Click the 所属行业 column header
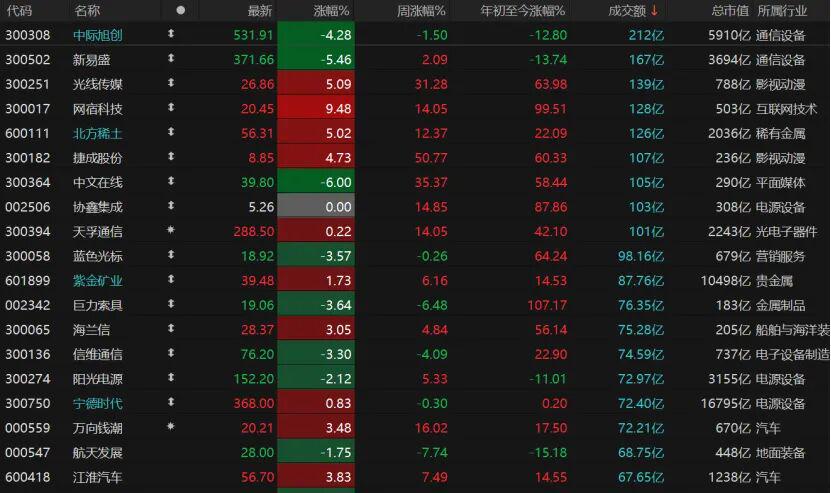The image size is (831, 493). point(784,11)
